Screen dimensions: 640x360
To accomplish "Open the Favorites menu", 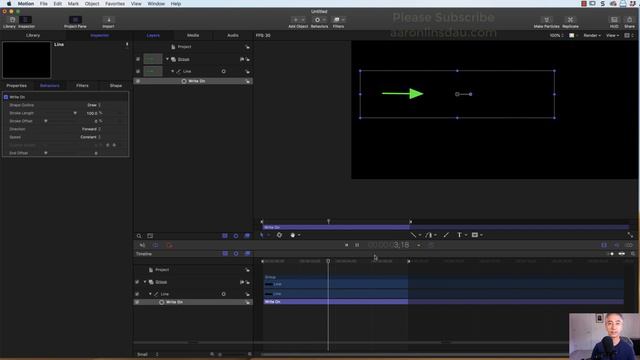I will [x=115, y=4].
